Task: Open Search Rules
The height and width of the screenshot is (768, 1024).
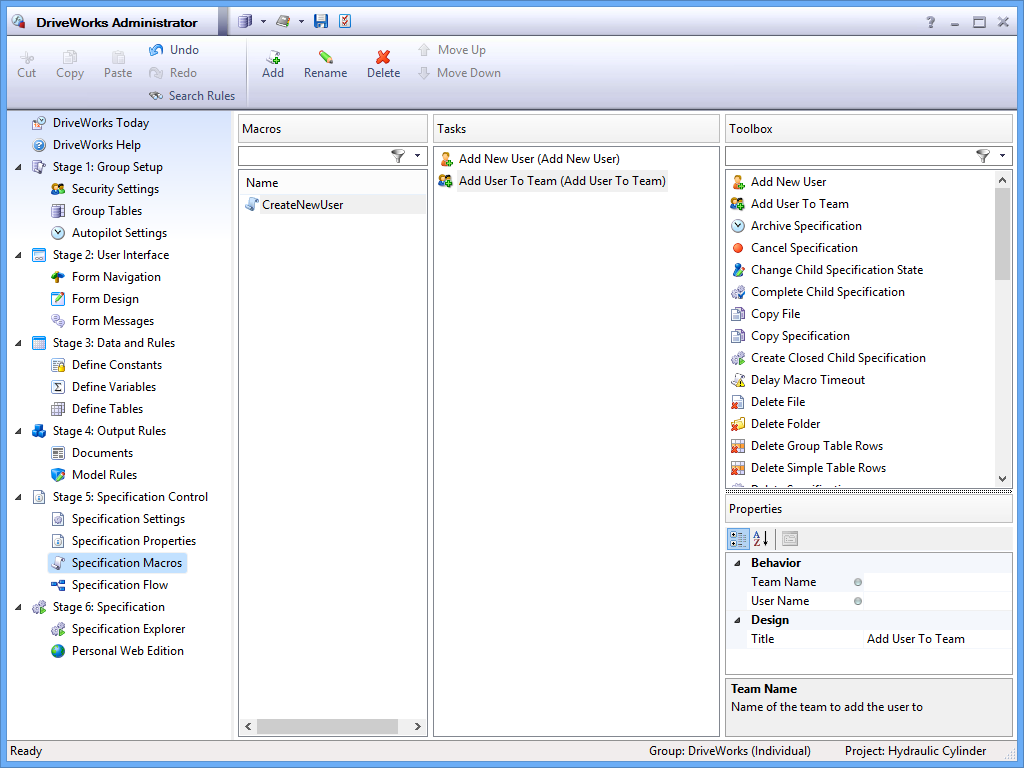Action: (x=192, y=95)
